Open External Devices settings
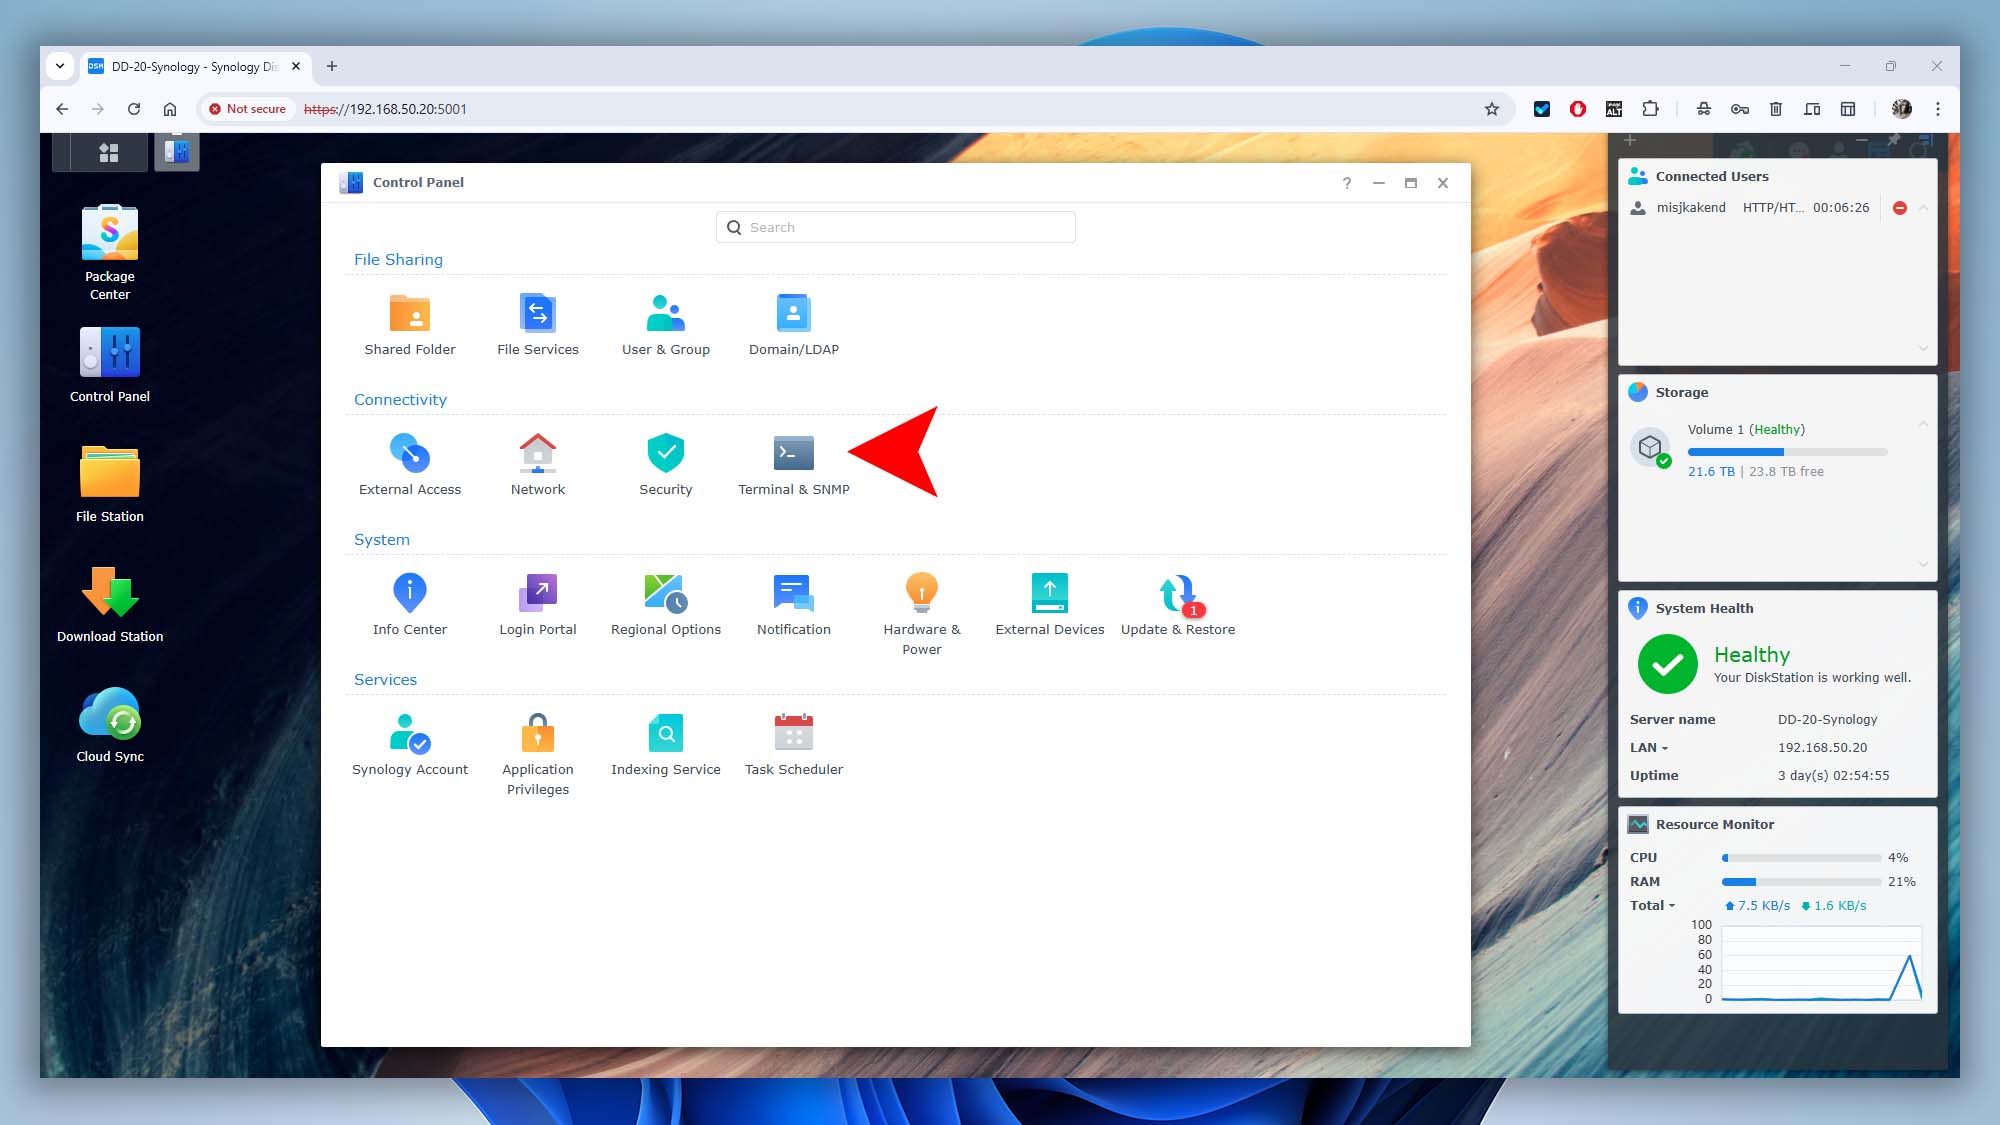Screen dimensions: 2000x1125 1050,605
